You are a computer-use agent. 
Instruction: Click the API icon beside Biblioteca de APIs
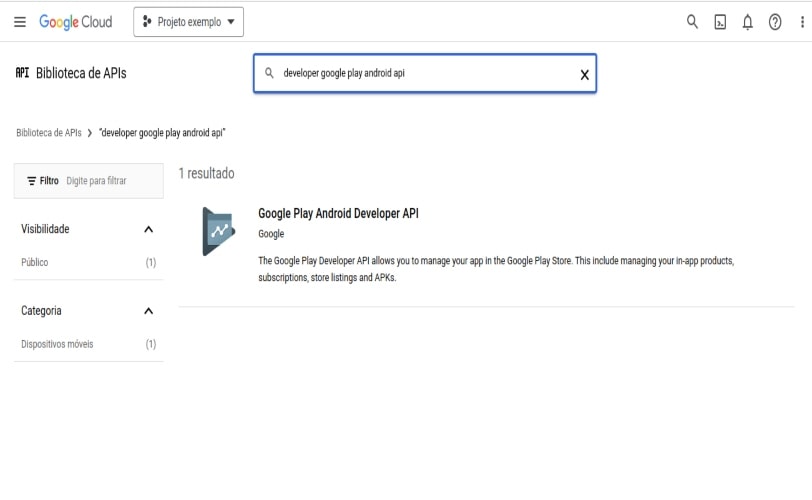(22, 73)
